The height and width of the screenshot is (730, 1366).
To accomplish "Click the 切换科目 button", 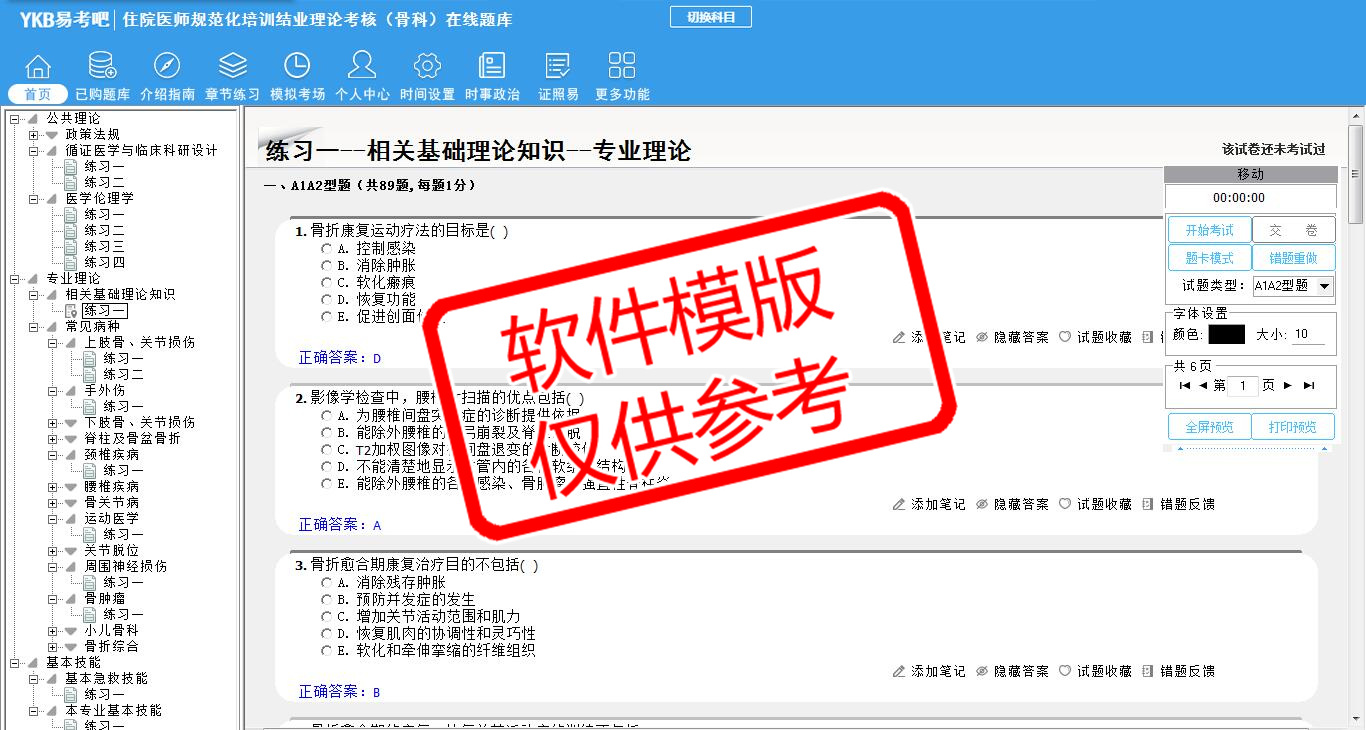I will click(710, 17).
